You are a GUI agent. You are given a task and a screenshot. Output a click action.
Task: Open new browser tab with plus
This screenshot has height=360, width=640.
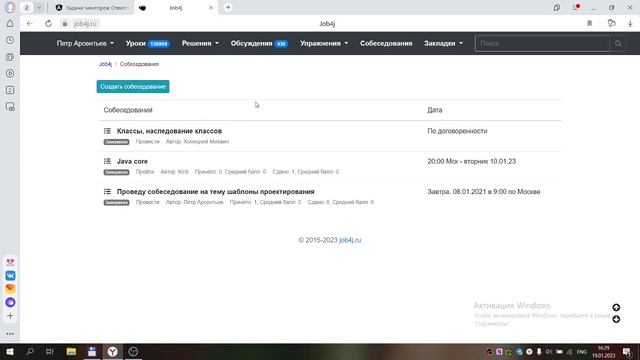click(228, 7)
